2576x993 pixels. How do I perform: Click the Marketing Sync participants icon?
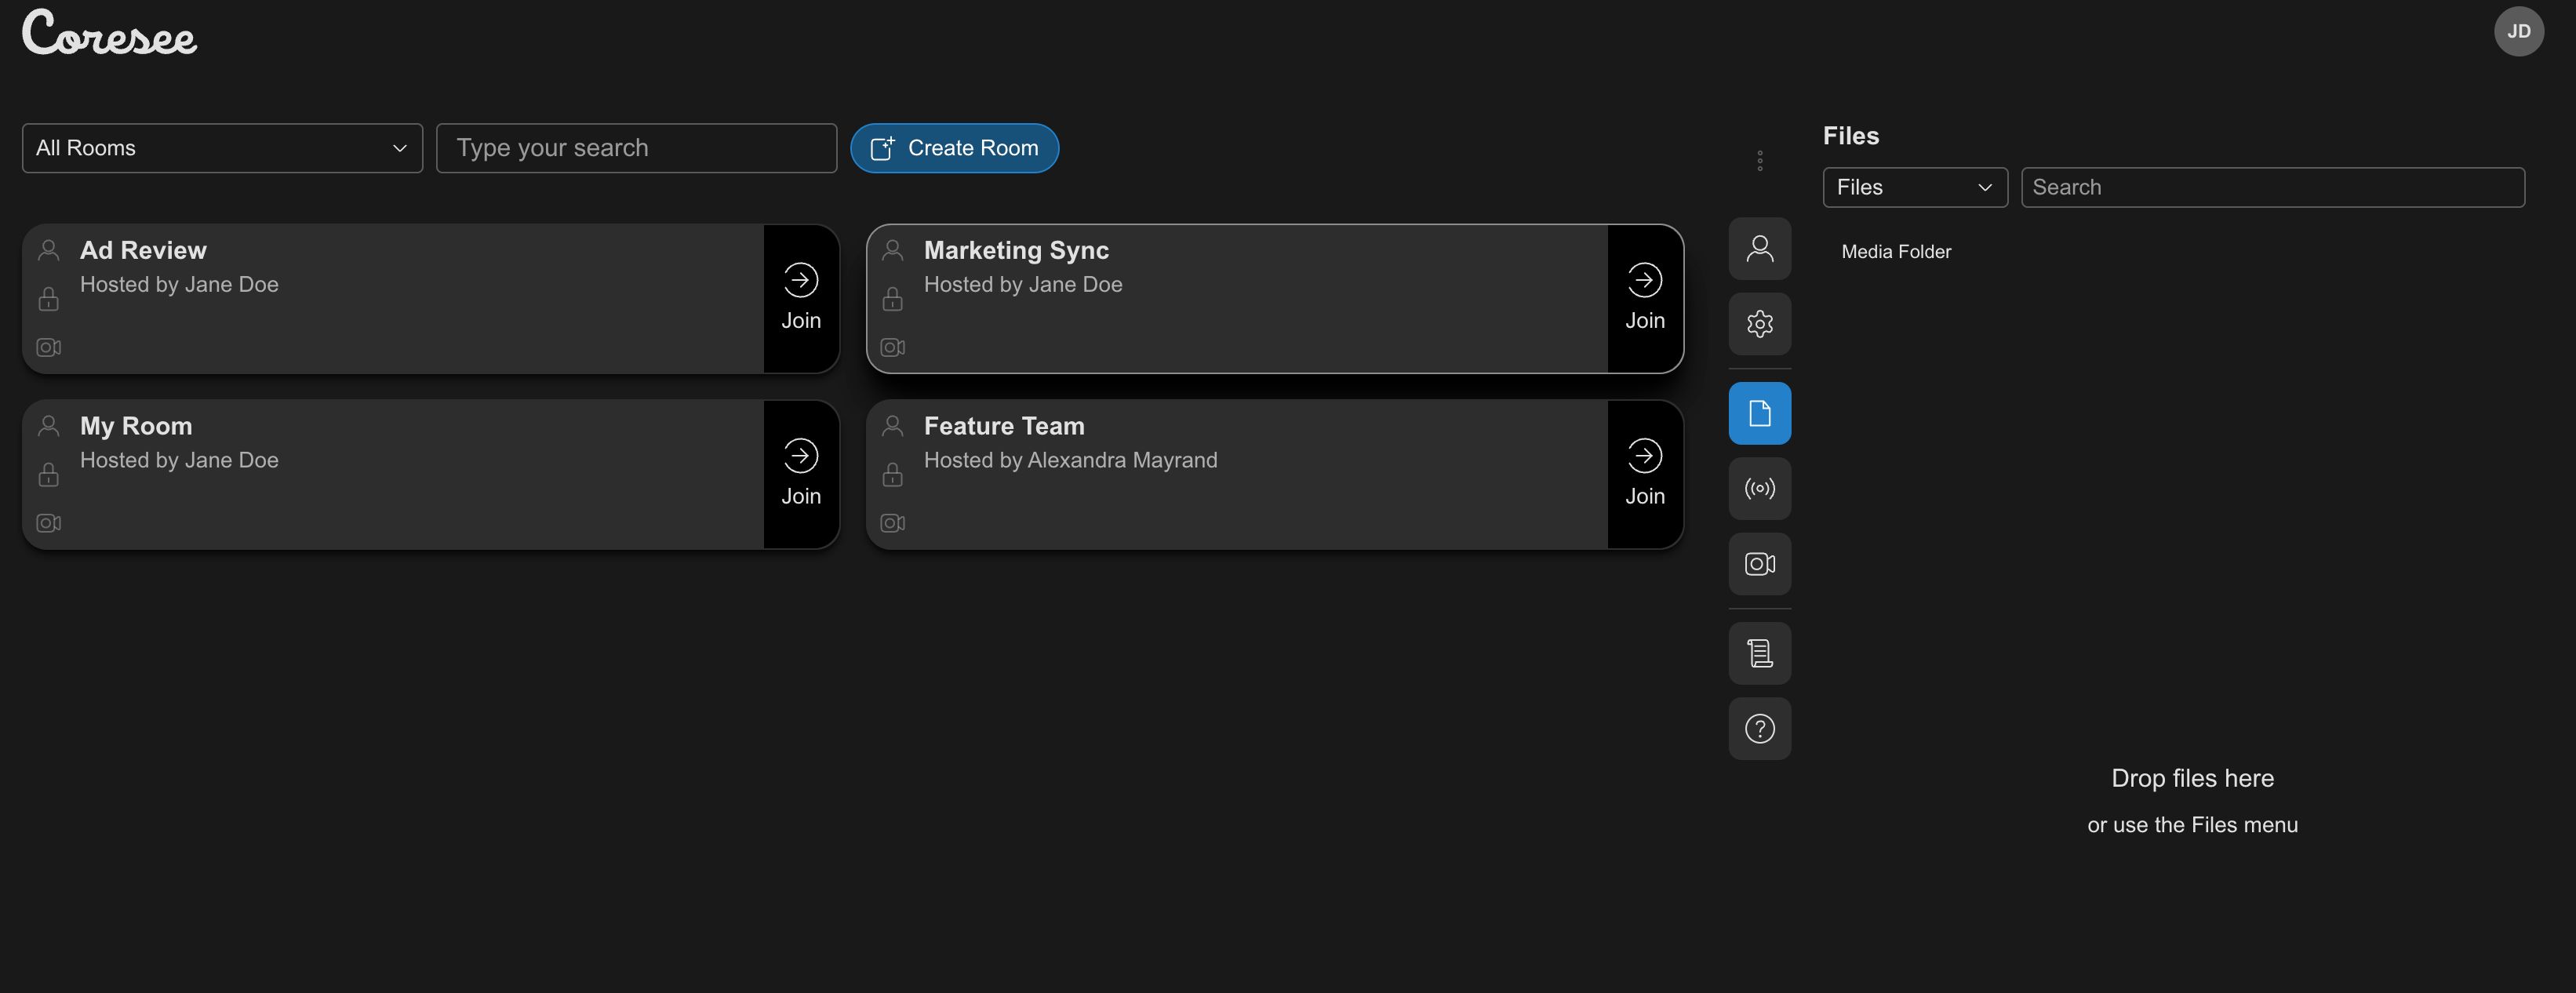(x=893, y=250)
